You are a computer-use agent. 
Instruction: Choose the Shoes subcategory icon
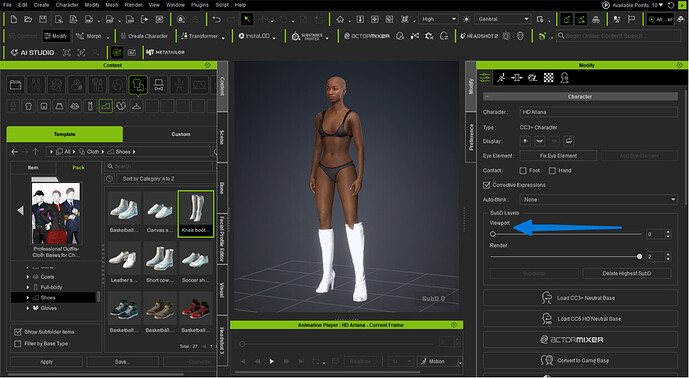[105, 106]
